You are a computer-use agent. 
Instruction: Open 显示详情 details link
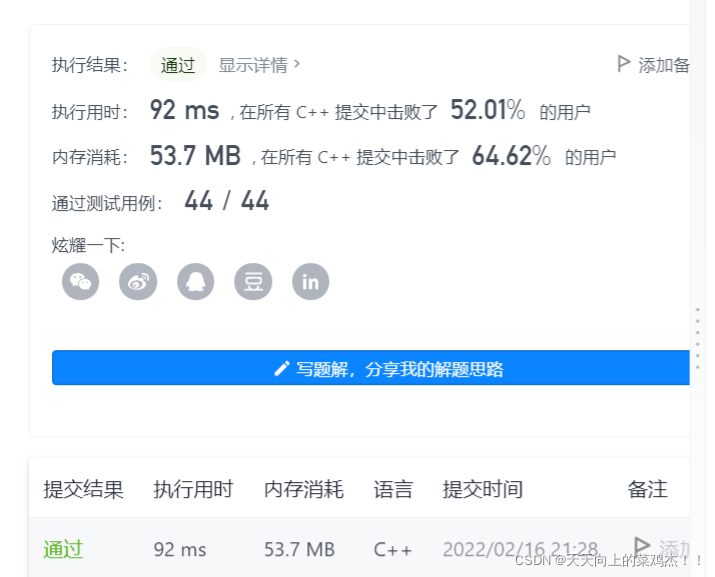coord(253,65)
